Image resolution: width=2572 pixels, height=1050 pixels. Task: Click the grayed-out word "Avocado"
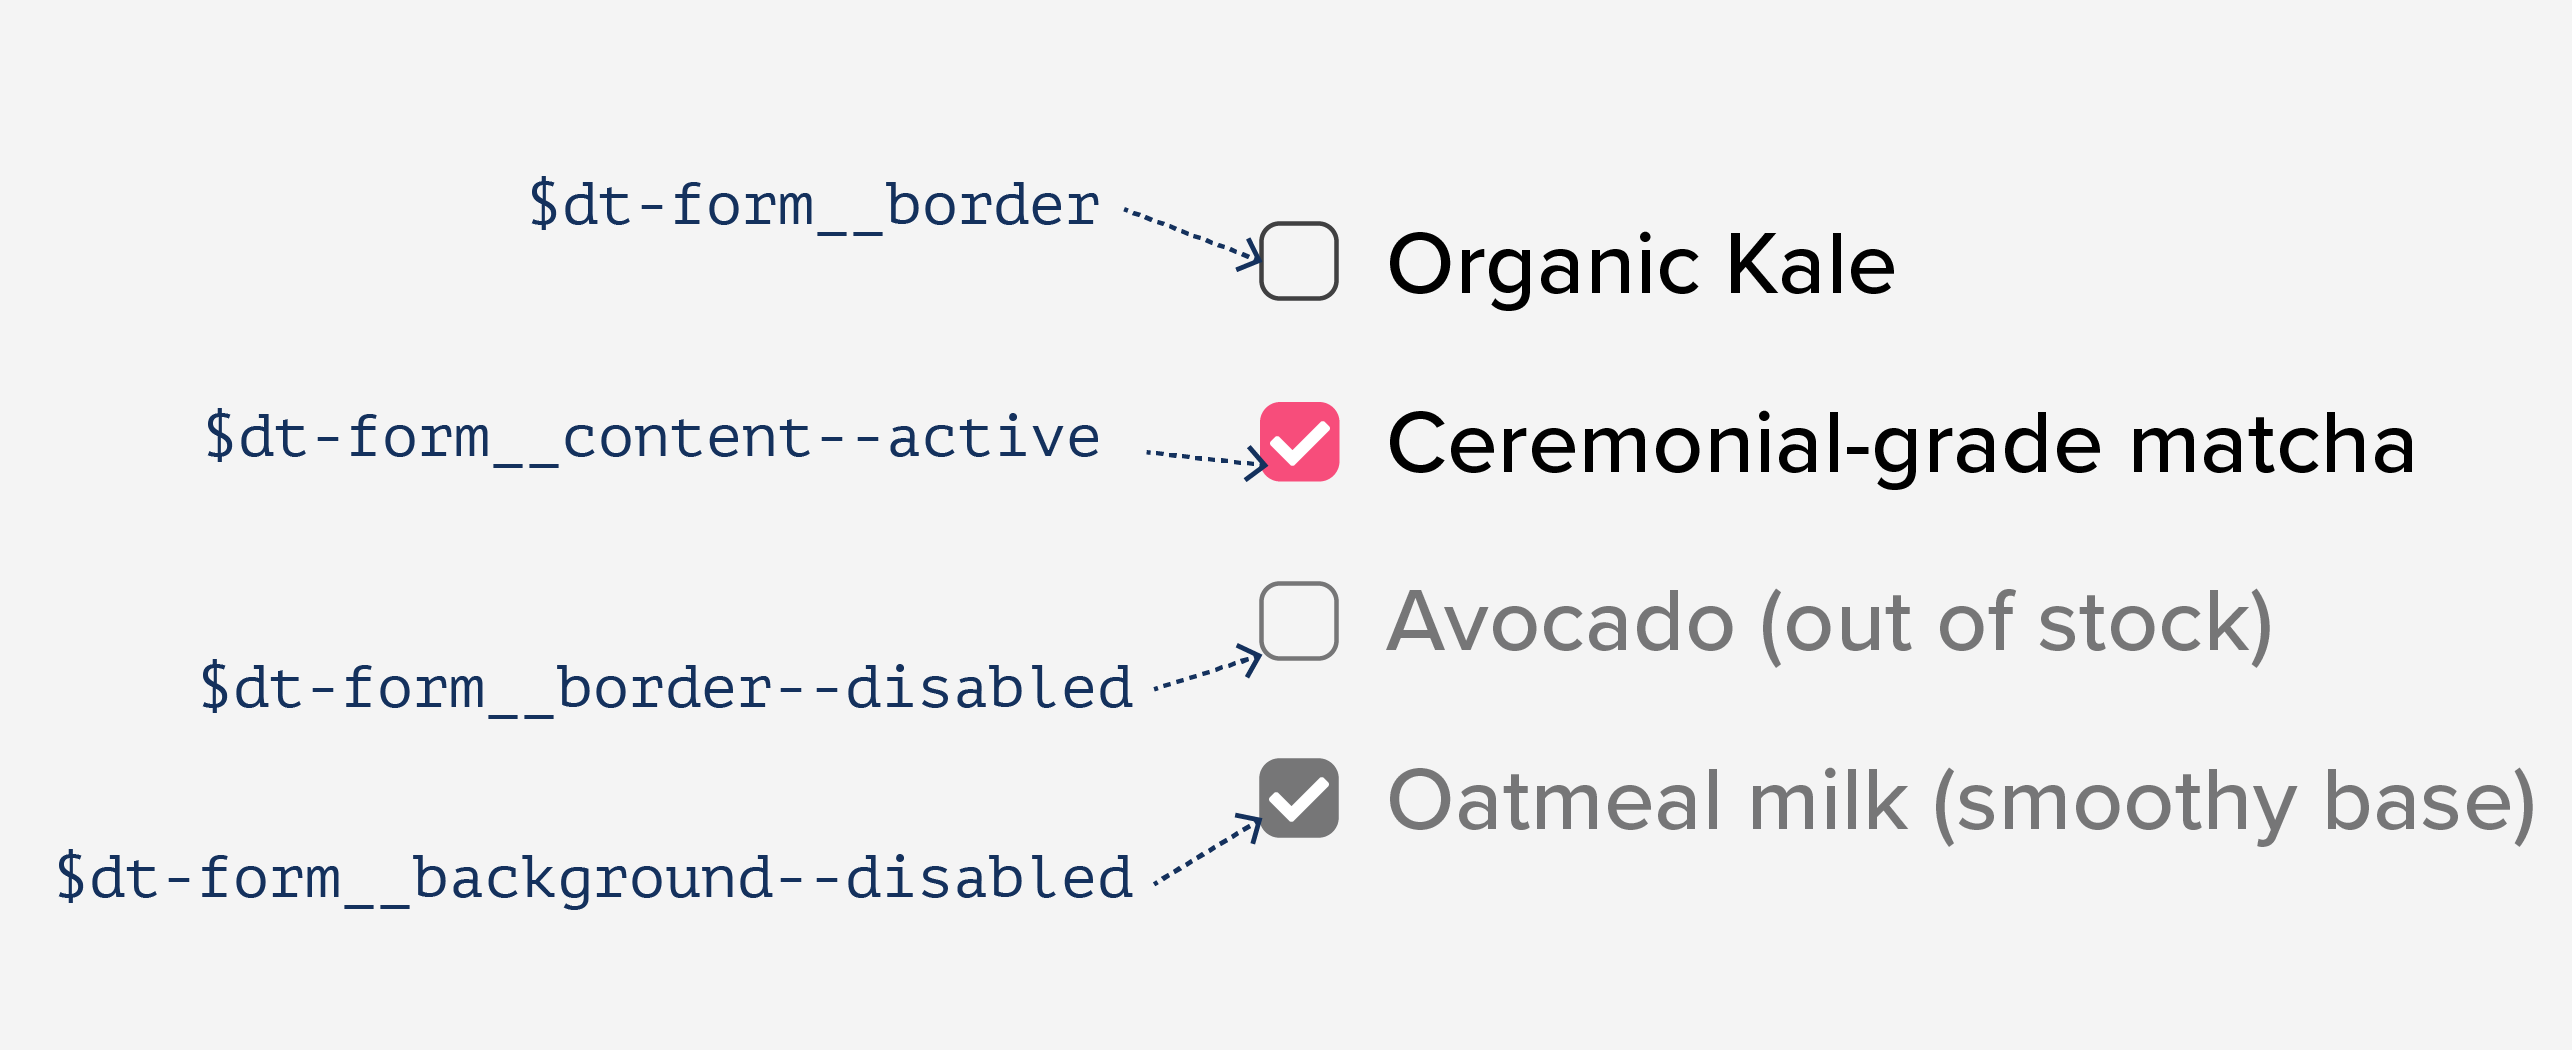1560,623
